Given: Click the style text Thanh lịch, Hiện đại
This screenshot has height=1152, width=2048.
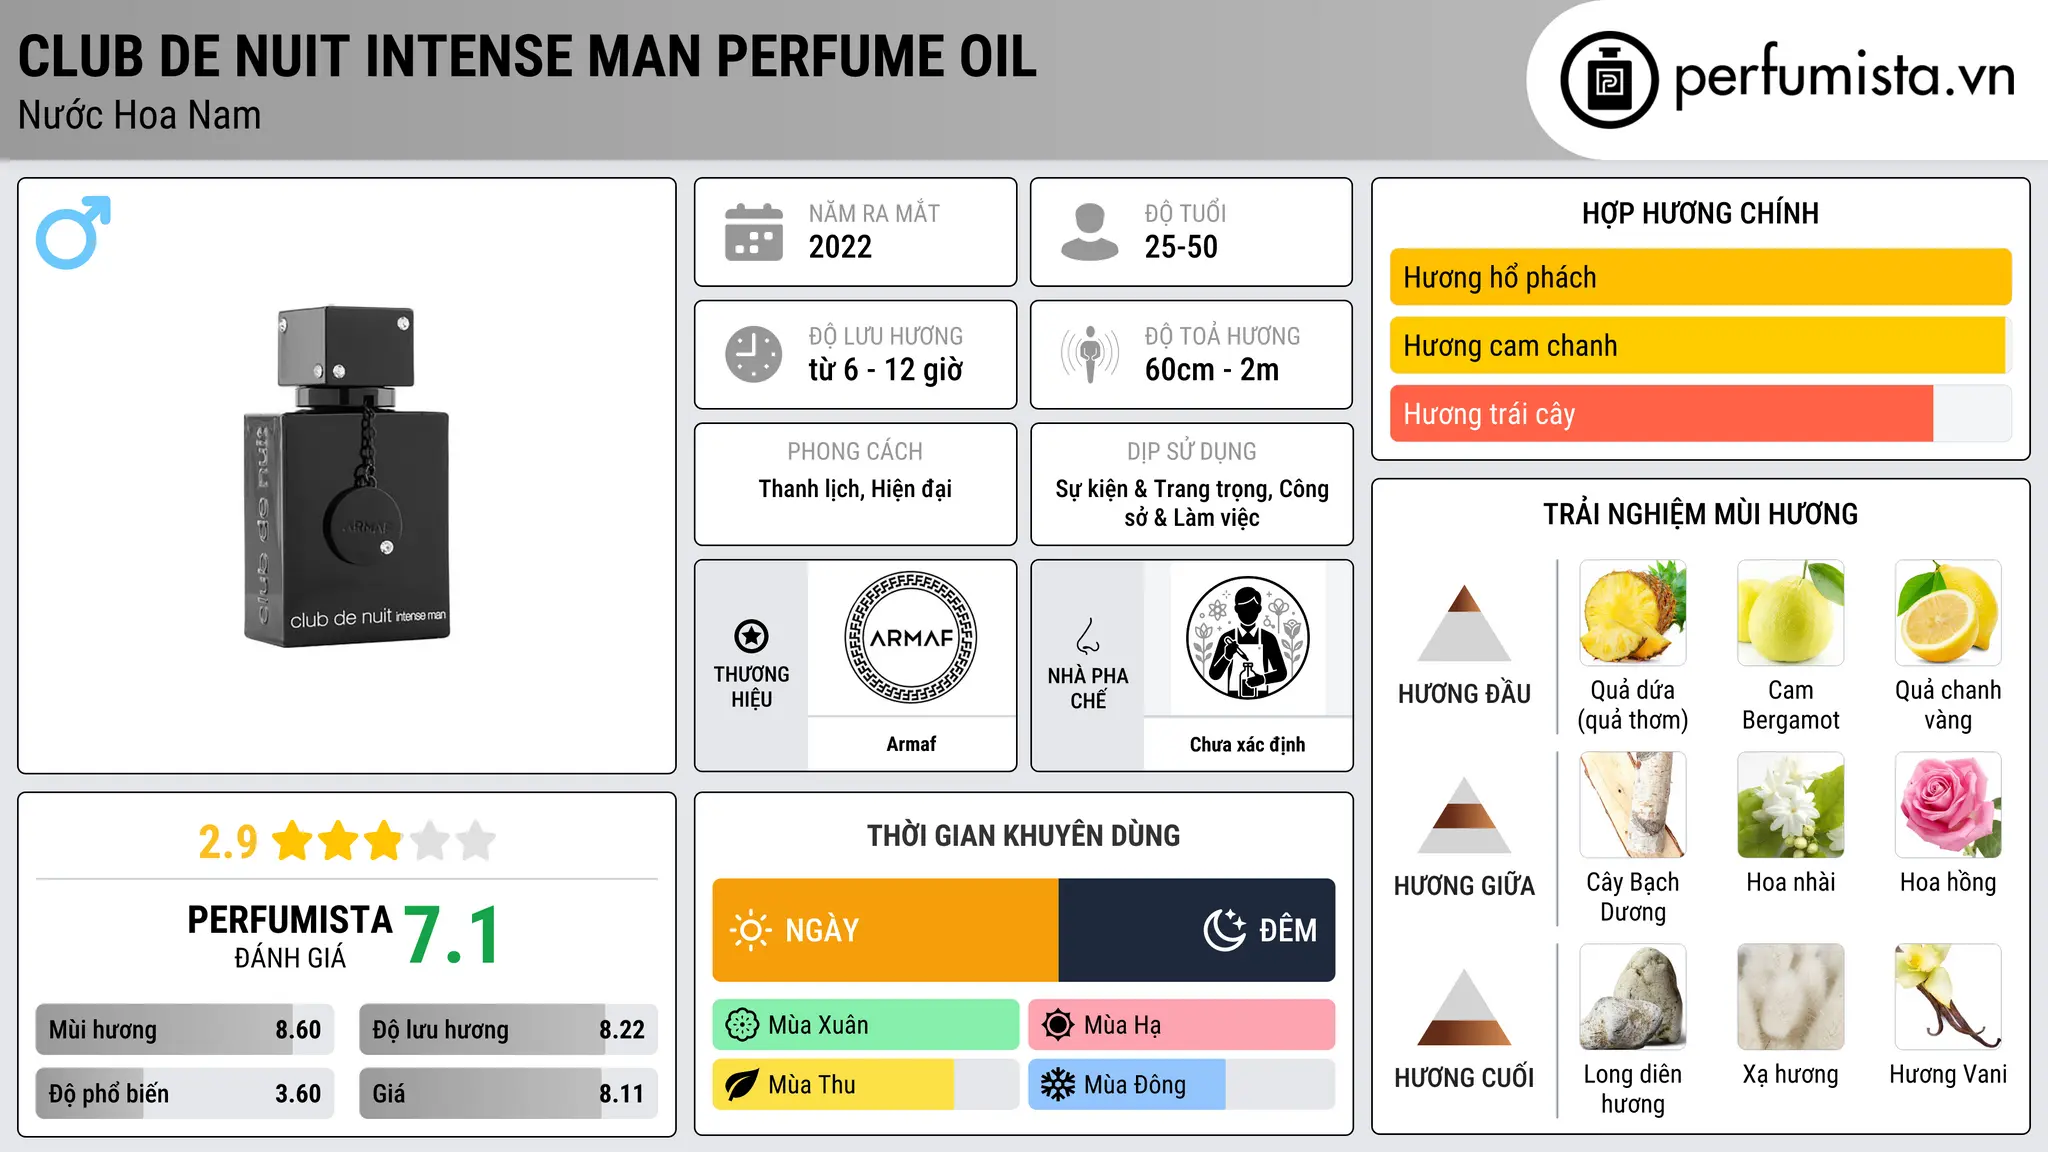Looking at the screenshot, I should (x=855, y=489).
